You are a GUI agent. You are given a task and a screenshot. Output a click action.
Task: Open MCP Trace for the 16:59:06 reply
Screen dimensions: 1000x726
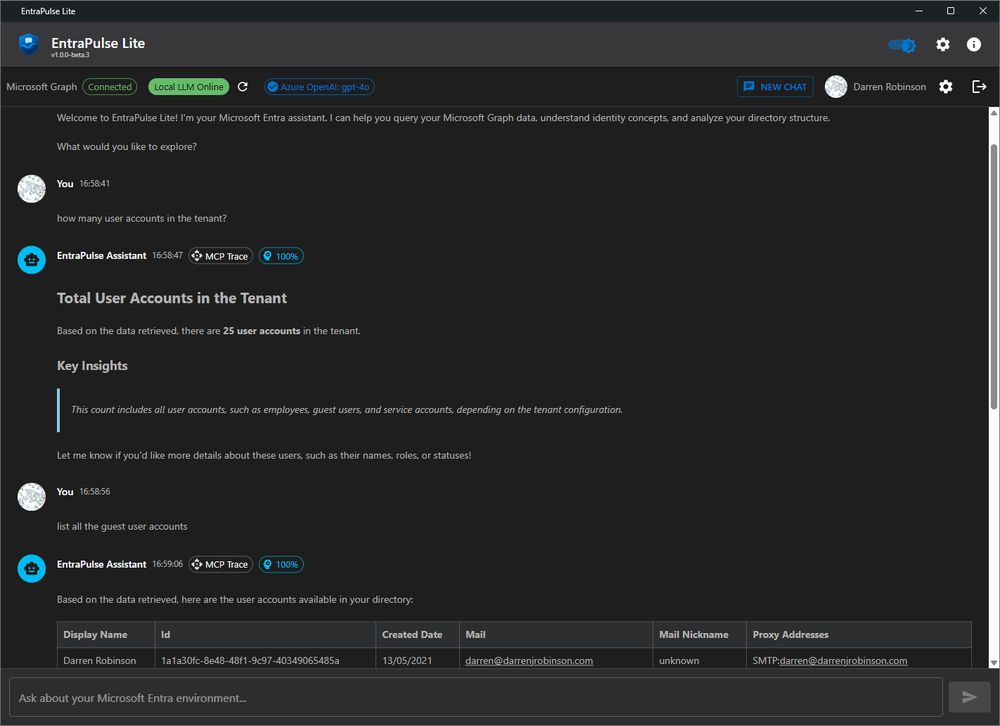click(x=221, y=565)
